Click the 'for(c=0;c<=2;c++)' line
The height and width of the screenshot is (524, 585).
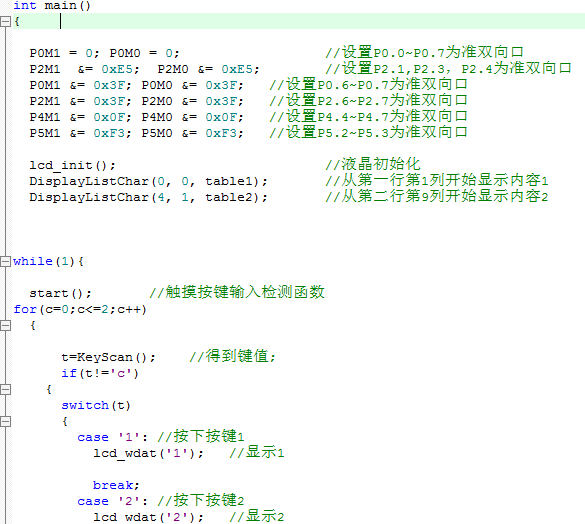(80, 309)
